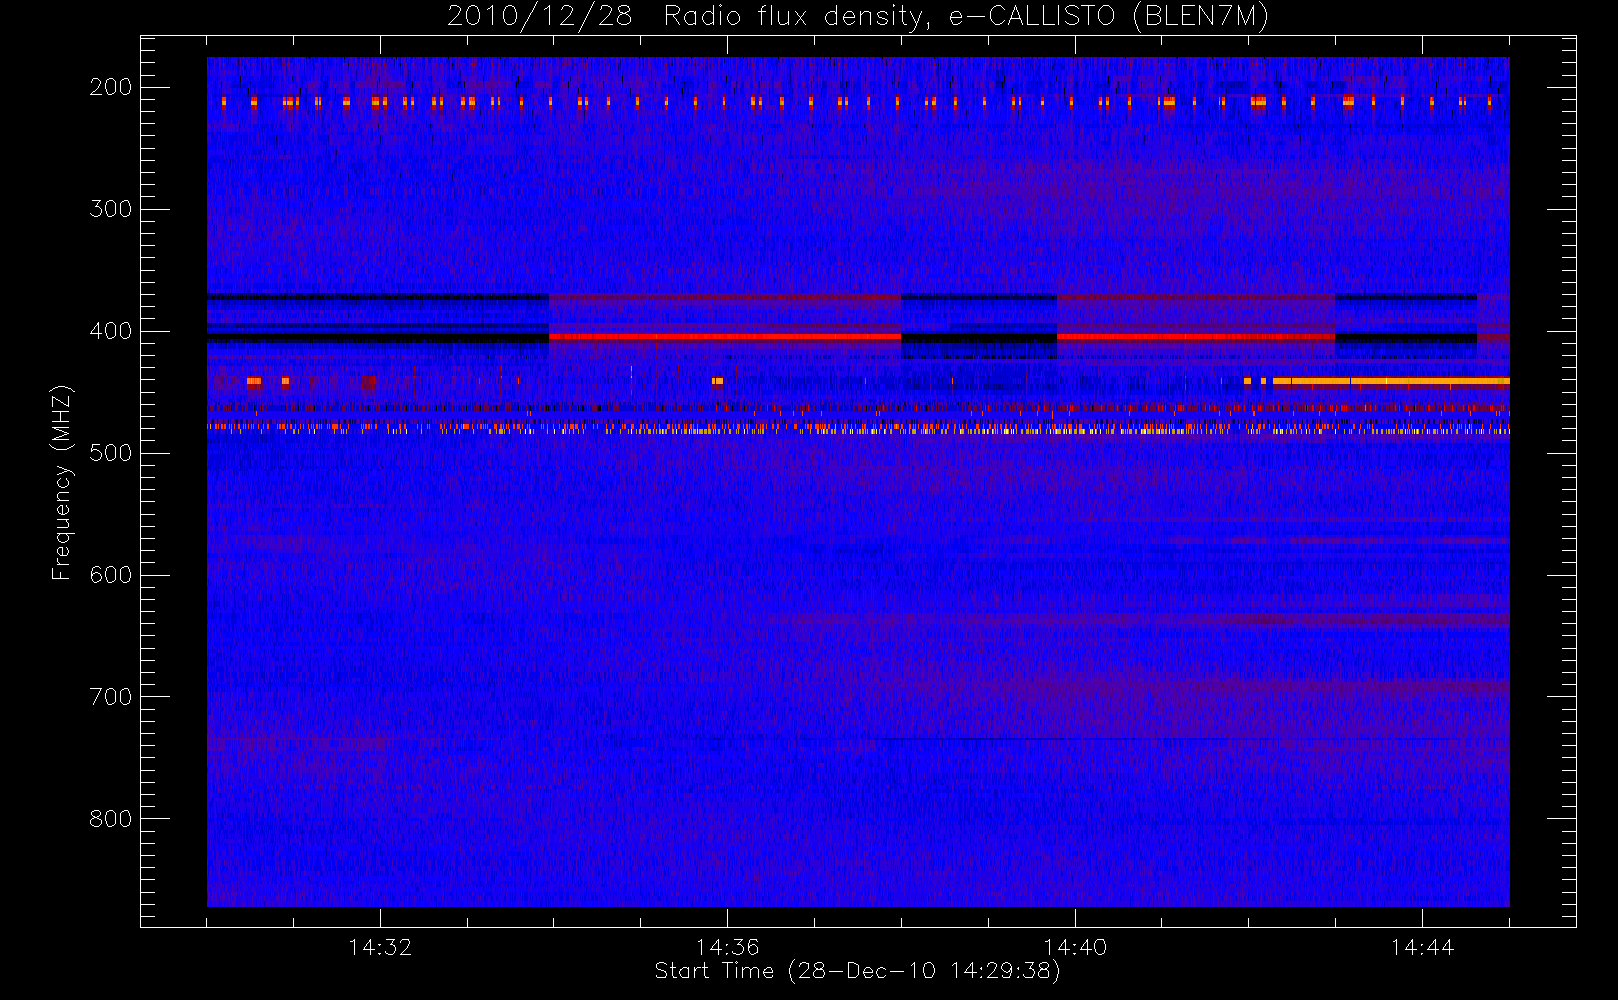Select the 700 frequency tick label
Screen dimensions: 1618x1000
tap(111, 697)
